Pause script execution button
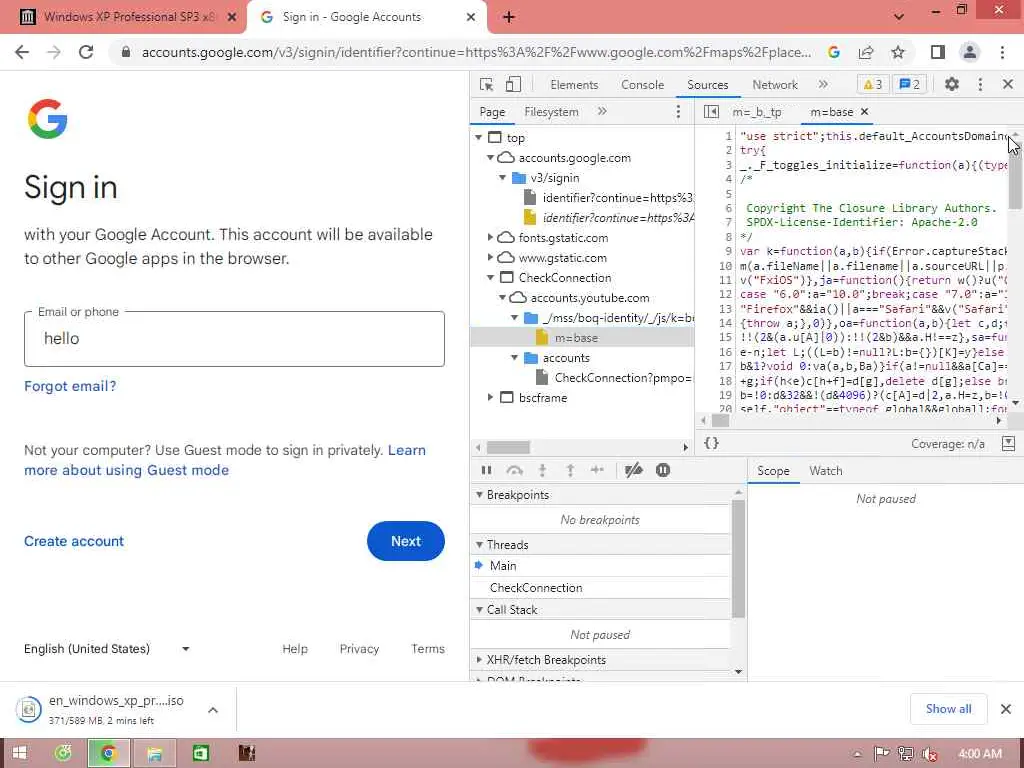The height and width of the screenshot is (768, 1024). (x=487, y=470)
